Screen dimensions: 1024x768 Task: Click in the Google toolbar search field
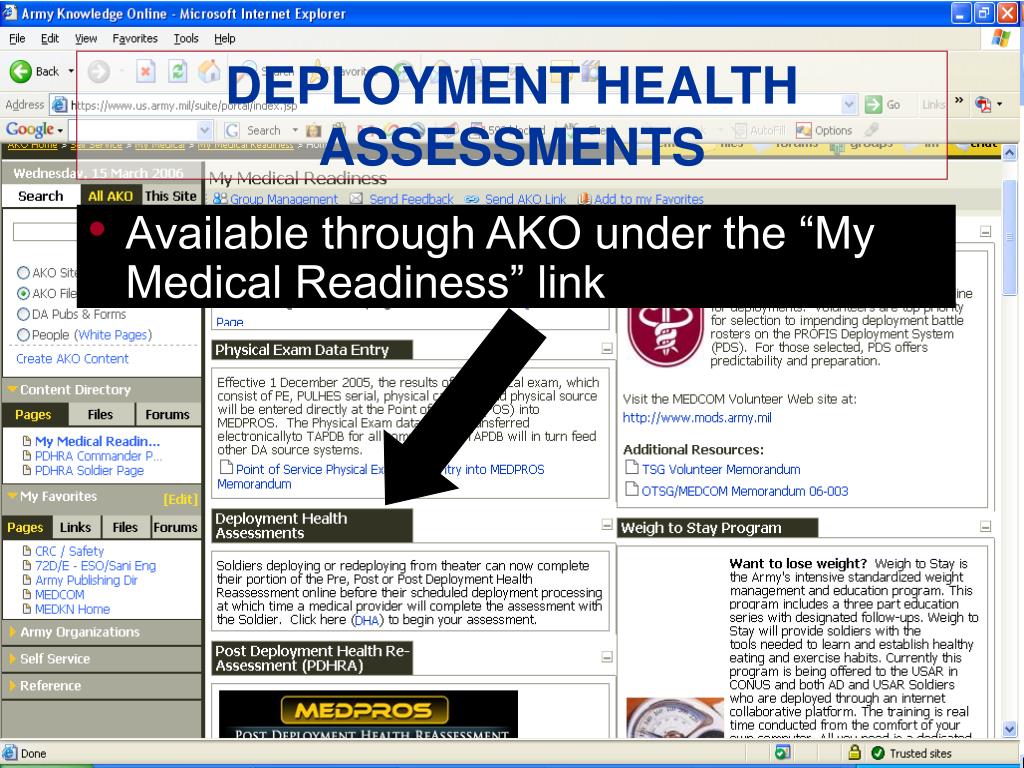(x=133, y=130)
